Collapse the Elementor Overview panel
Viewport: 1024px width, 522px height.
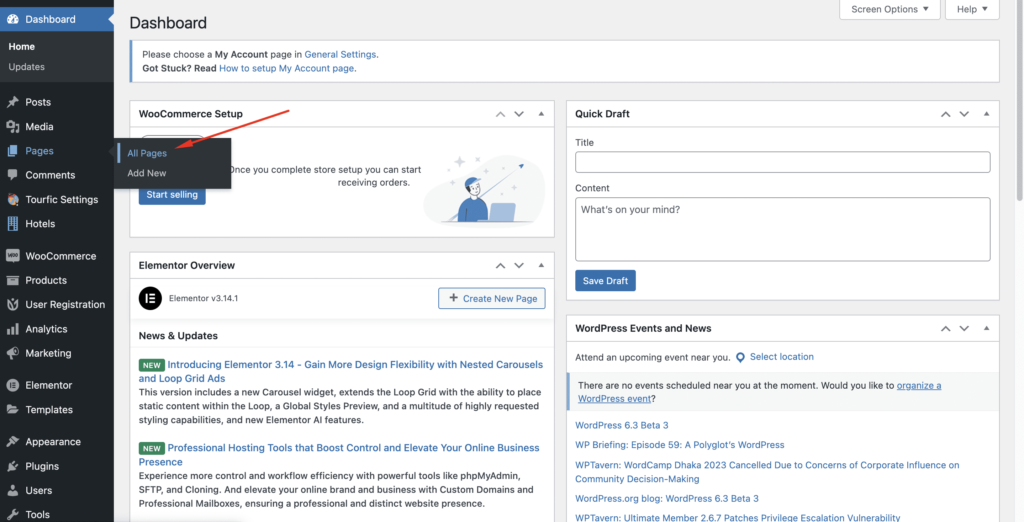(541, 266)
